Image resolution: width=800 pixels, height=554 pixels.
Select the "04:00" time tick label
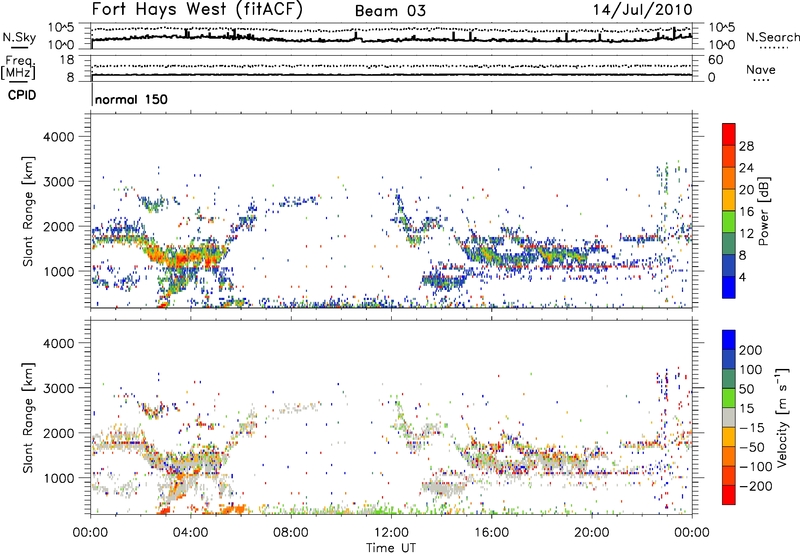click(x=190, y=533)
